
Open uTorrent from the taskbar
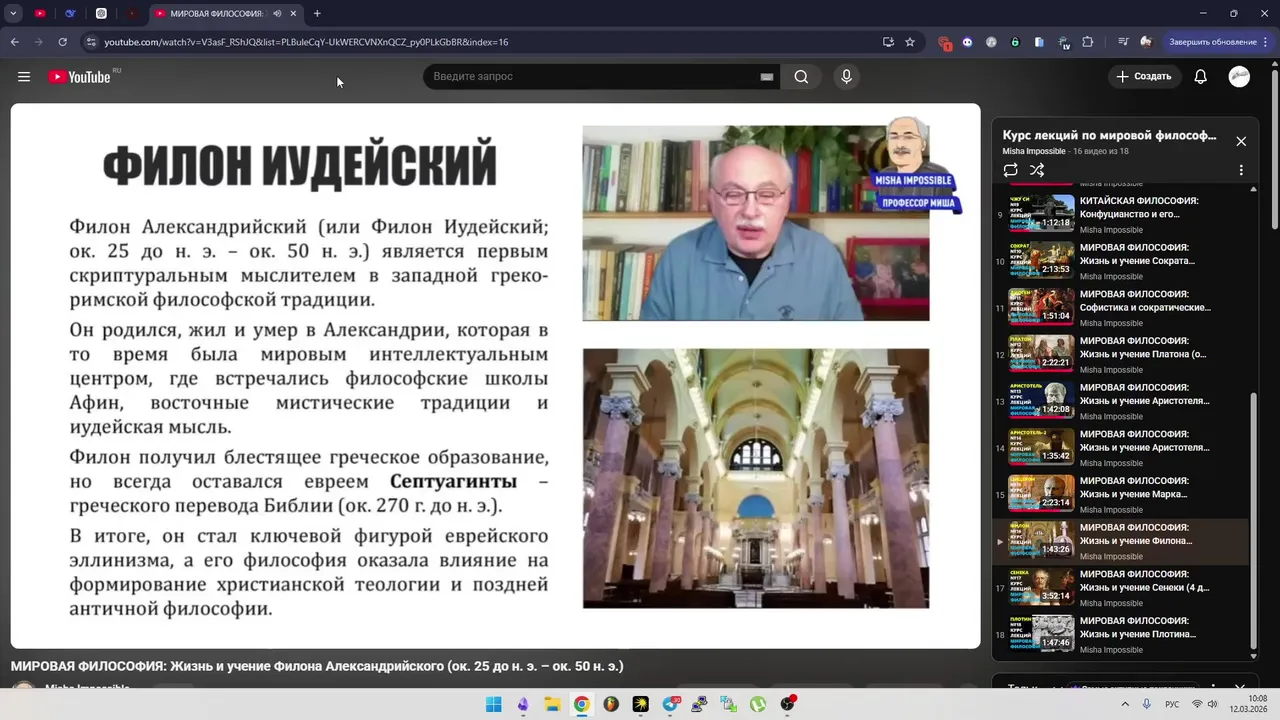[758, 704]
